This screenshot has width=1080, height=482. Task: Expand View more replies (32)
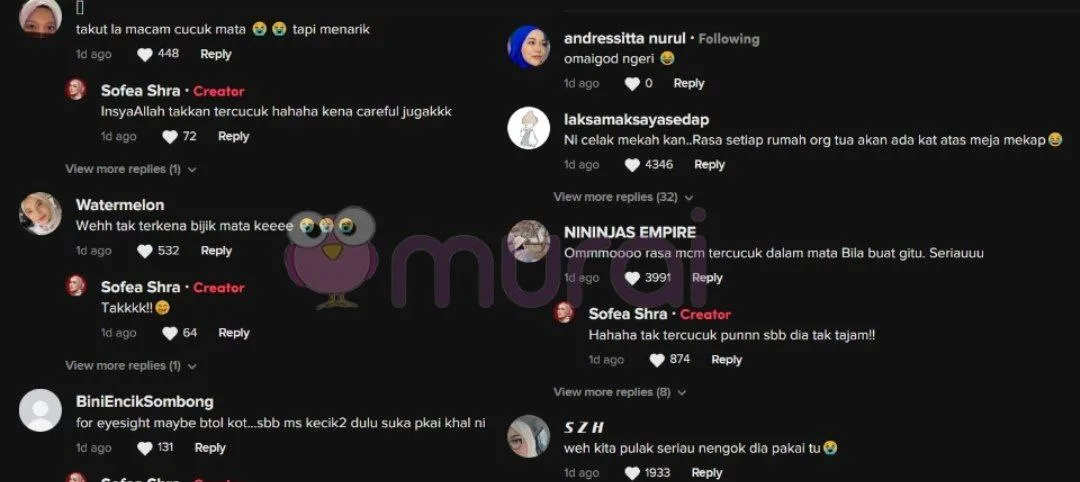pyautogui.click(x=623, y=197)
